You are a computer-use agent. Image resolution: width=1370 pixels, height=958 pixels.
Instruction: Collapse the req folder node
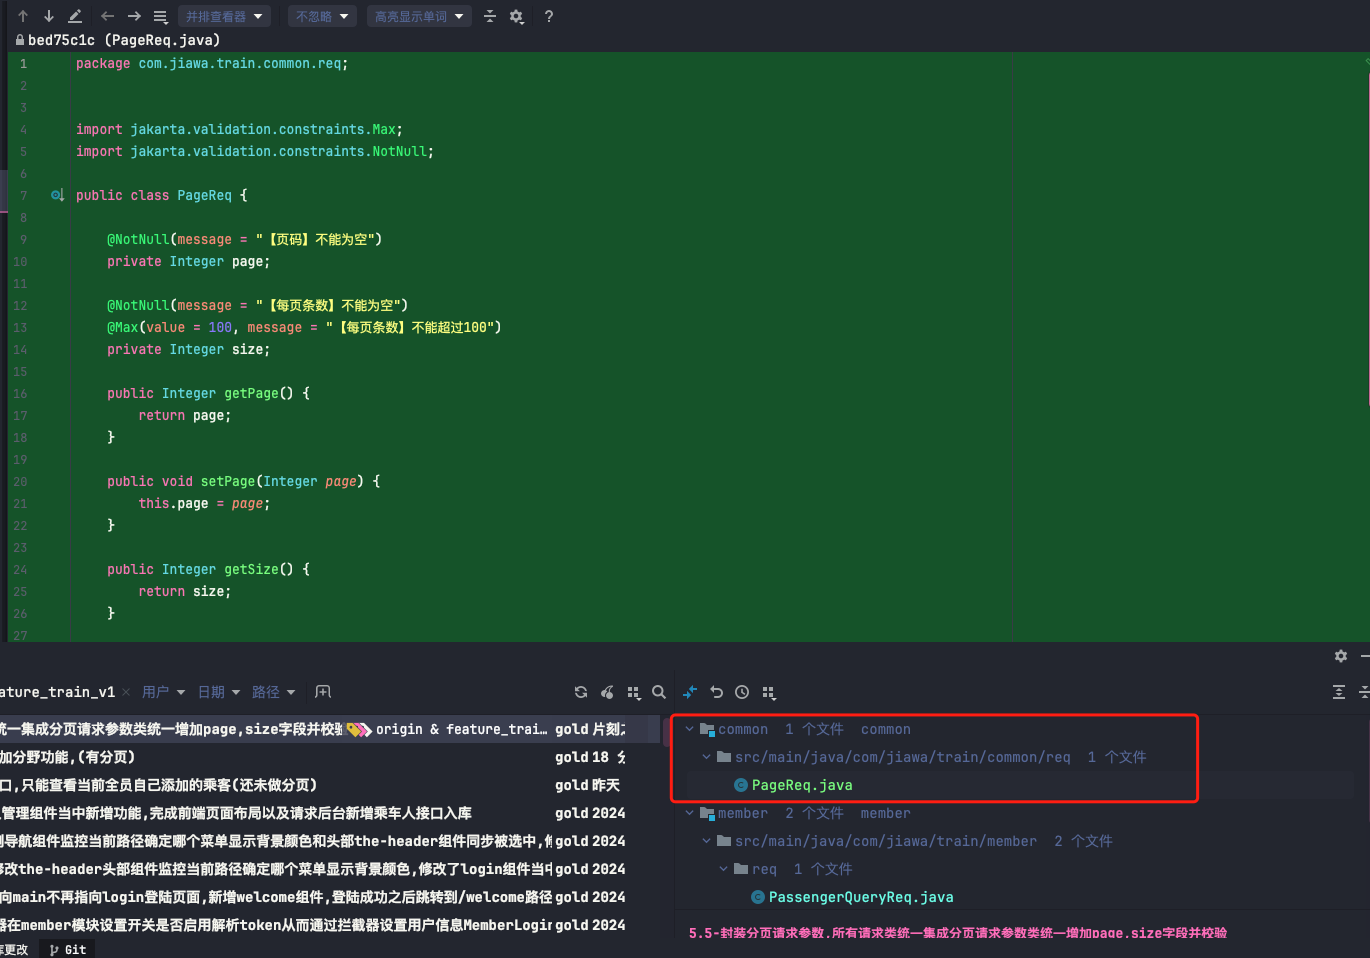[723, 869]
